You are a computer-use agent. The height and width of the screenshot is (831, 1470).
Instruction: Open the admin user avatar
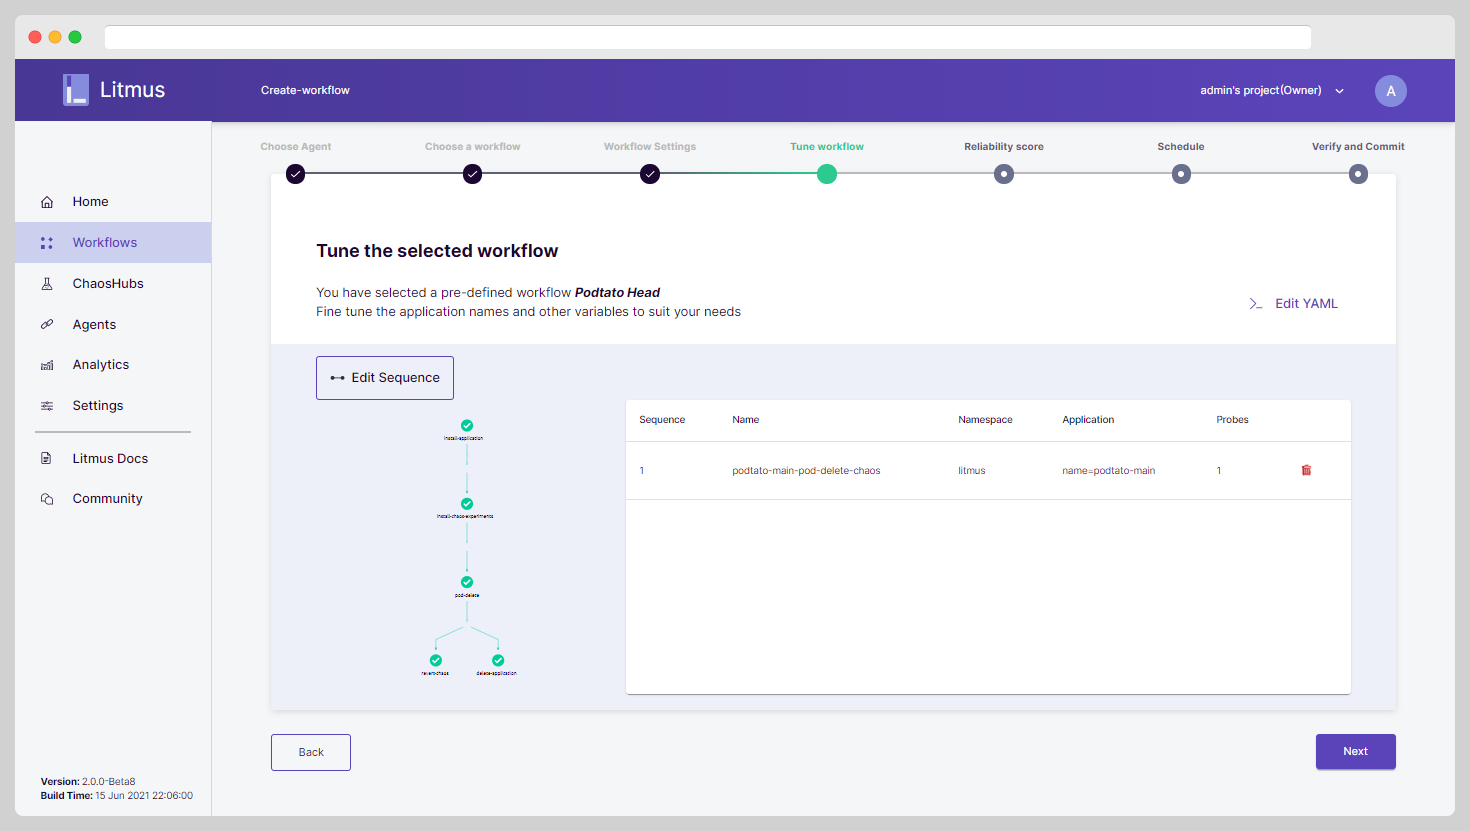(1391, 91)
